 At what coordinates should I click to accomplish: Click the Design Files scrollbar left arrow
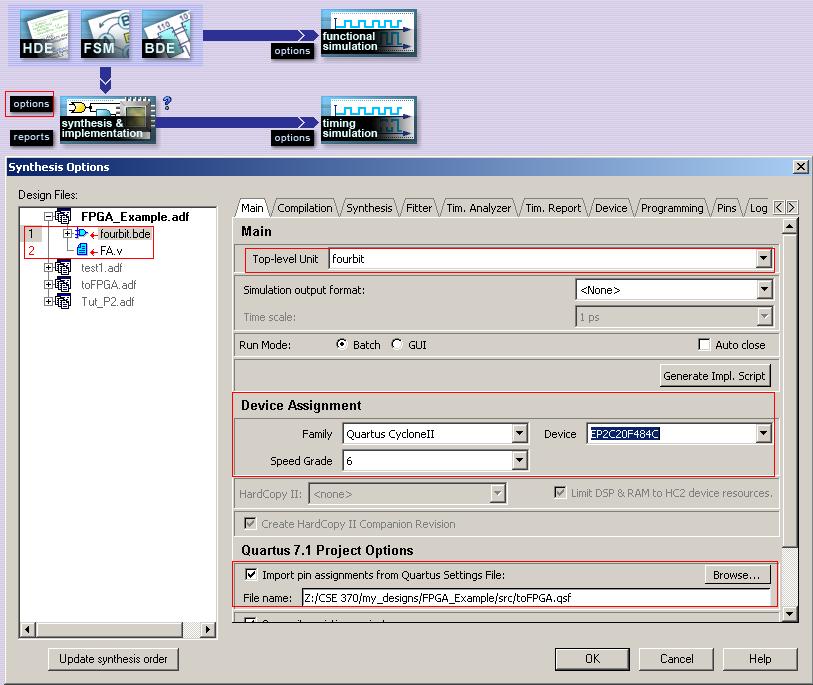pos(27,630)
